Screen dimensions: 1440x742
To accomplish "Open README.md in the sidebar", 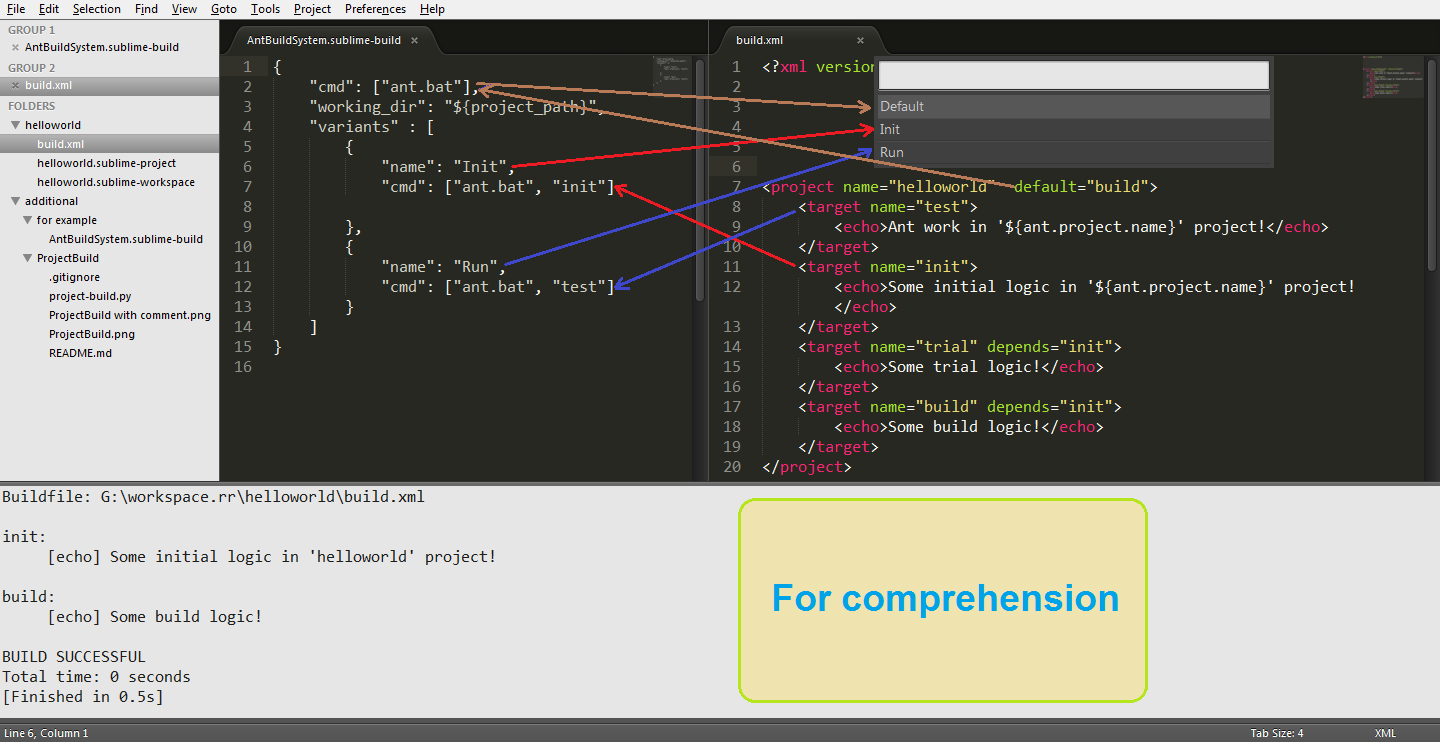I will 80,353.
